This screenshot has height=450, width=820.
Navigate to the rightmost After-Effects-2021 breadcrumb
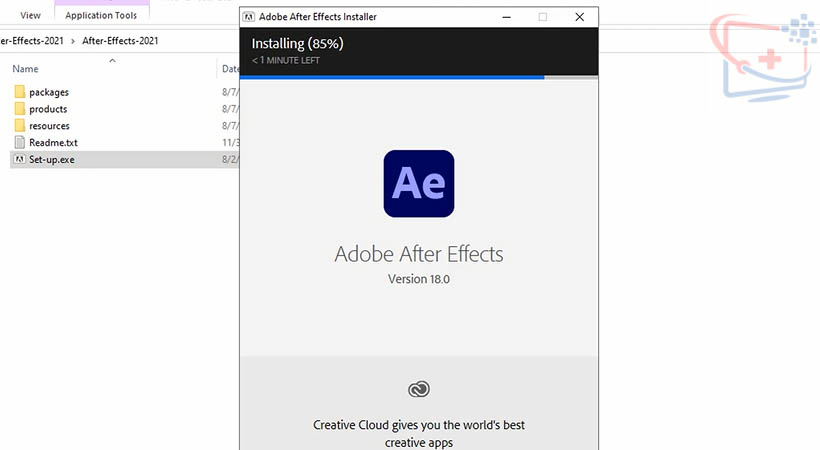(119, 41)
